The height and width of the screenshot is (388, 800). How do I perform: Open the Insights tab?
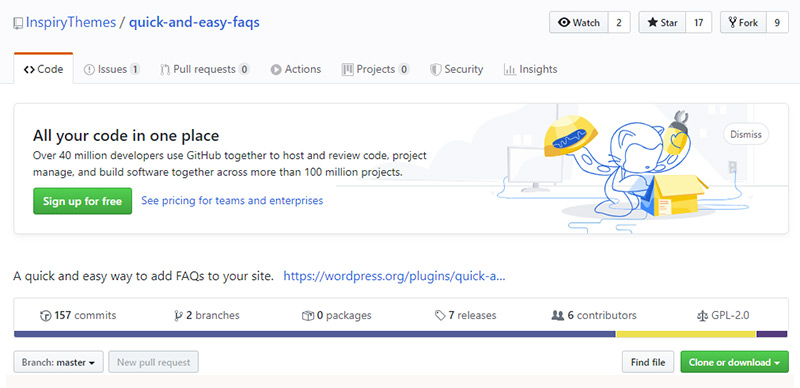pos(530,69)
